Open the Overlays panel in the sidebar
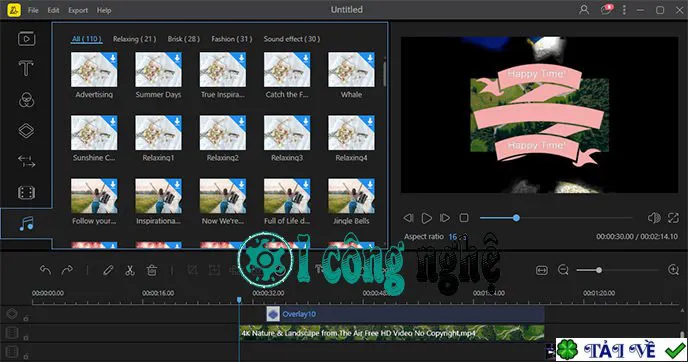 26,131
